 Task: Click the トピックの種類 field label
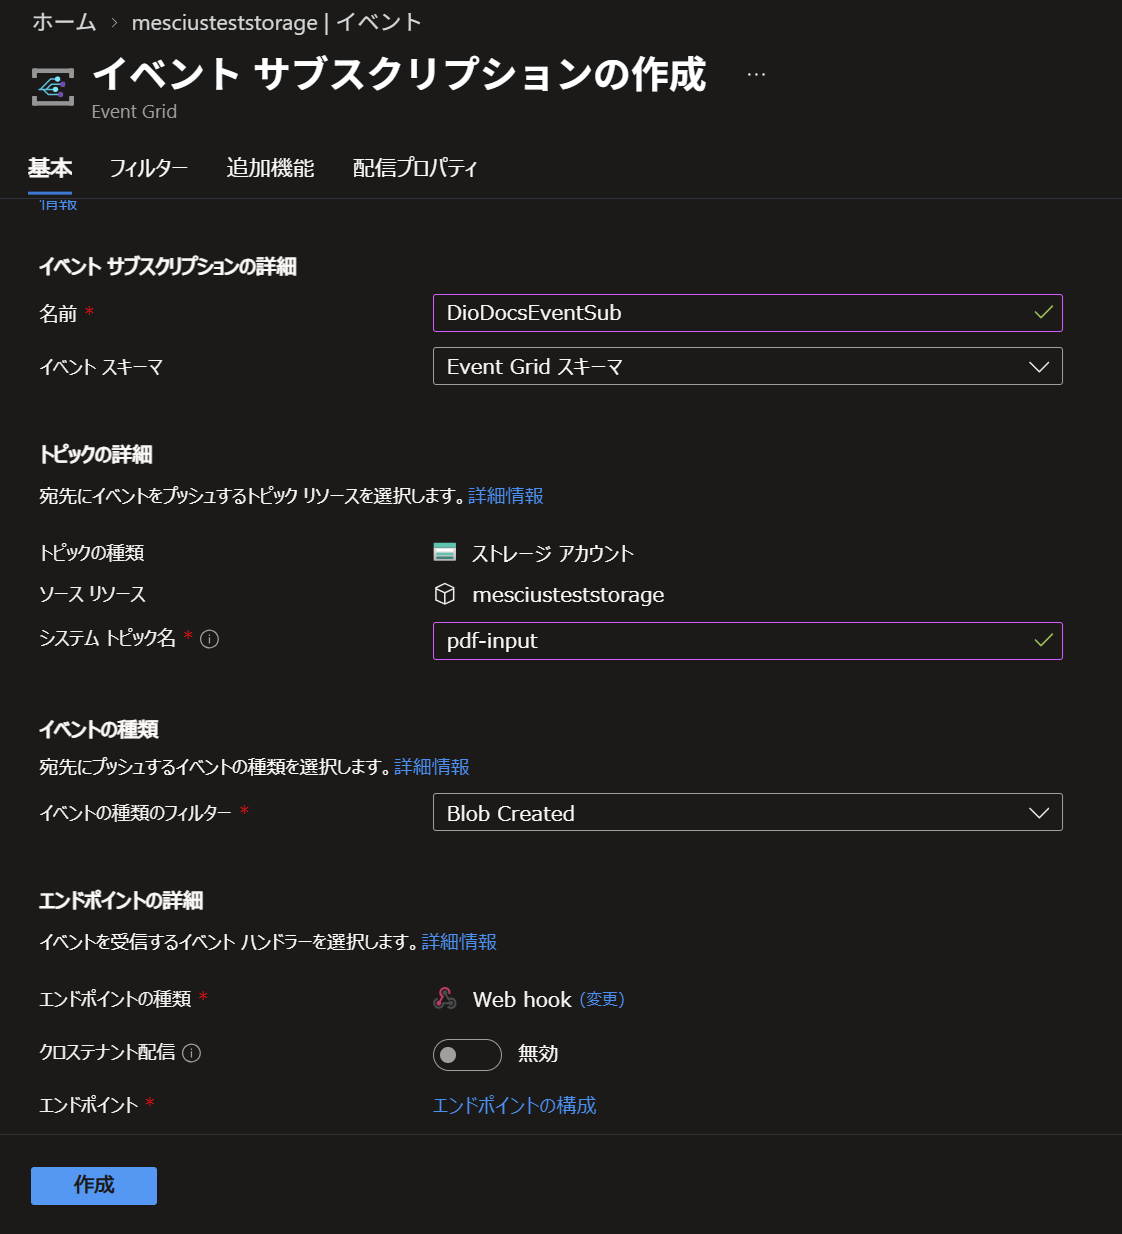(92, 553)
